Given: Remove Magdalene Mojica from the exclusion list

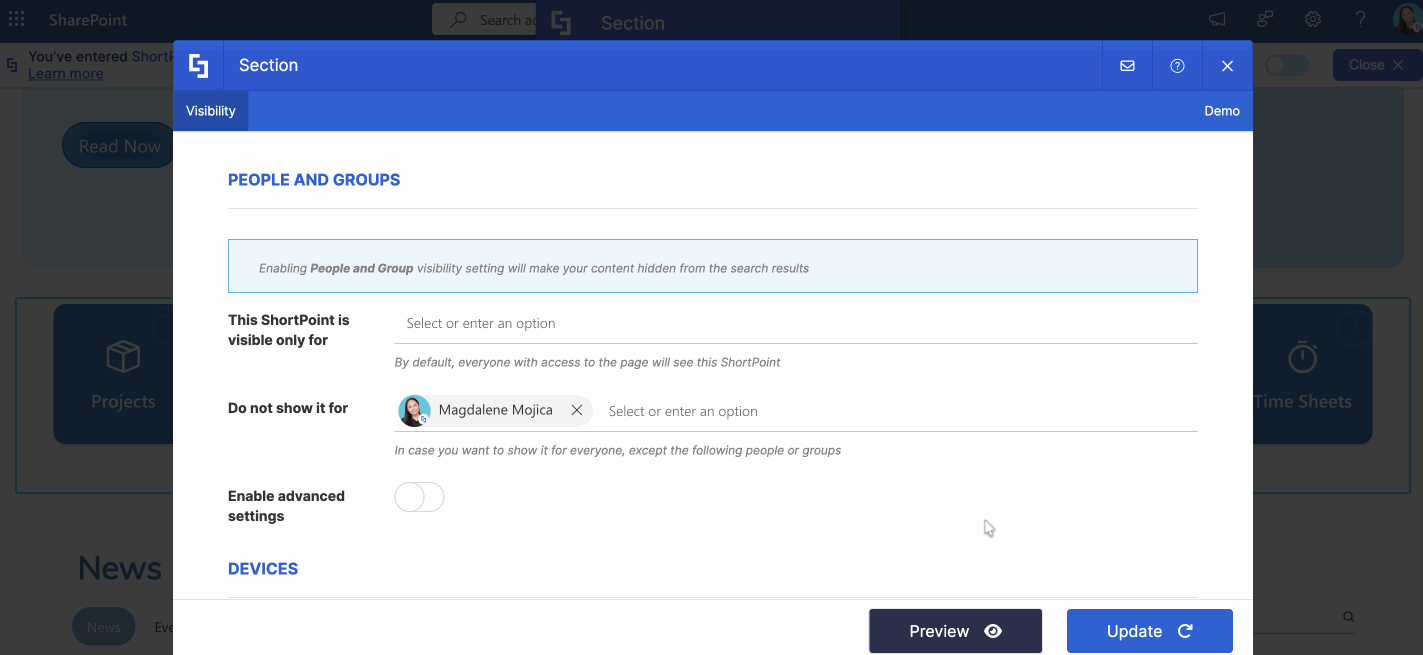Looking at the screenshot, I should point(577,409).
